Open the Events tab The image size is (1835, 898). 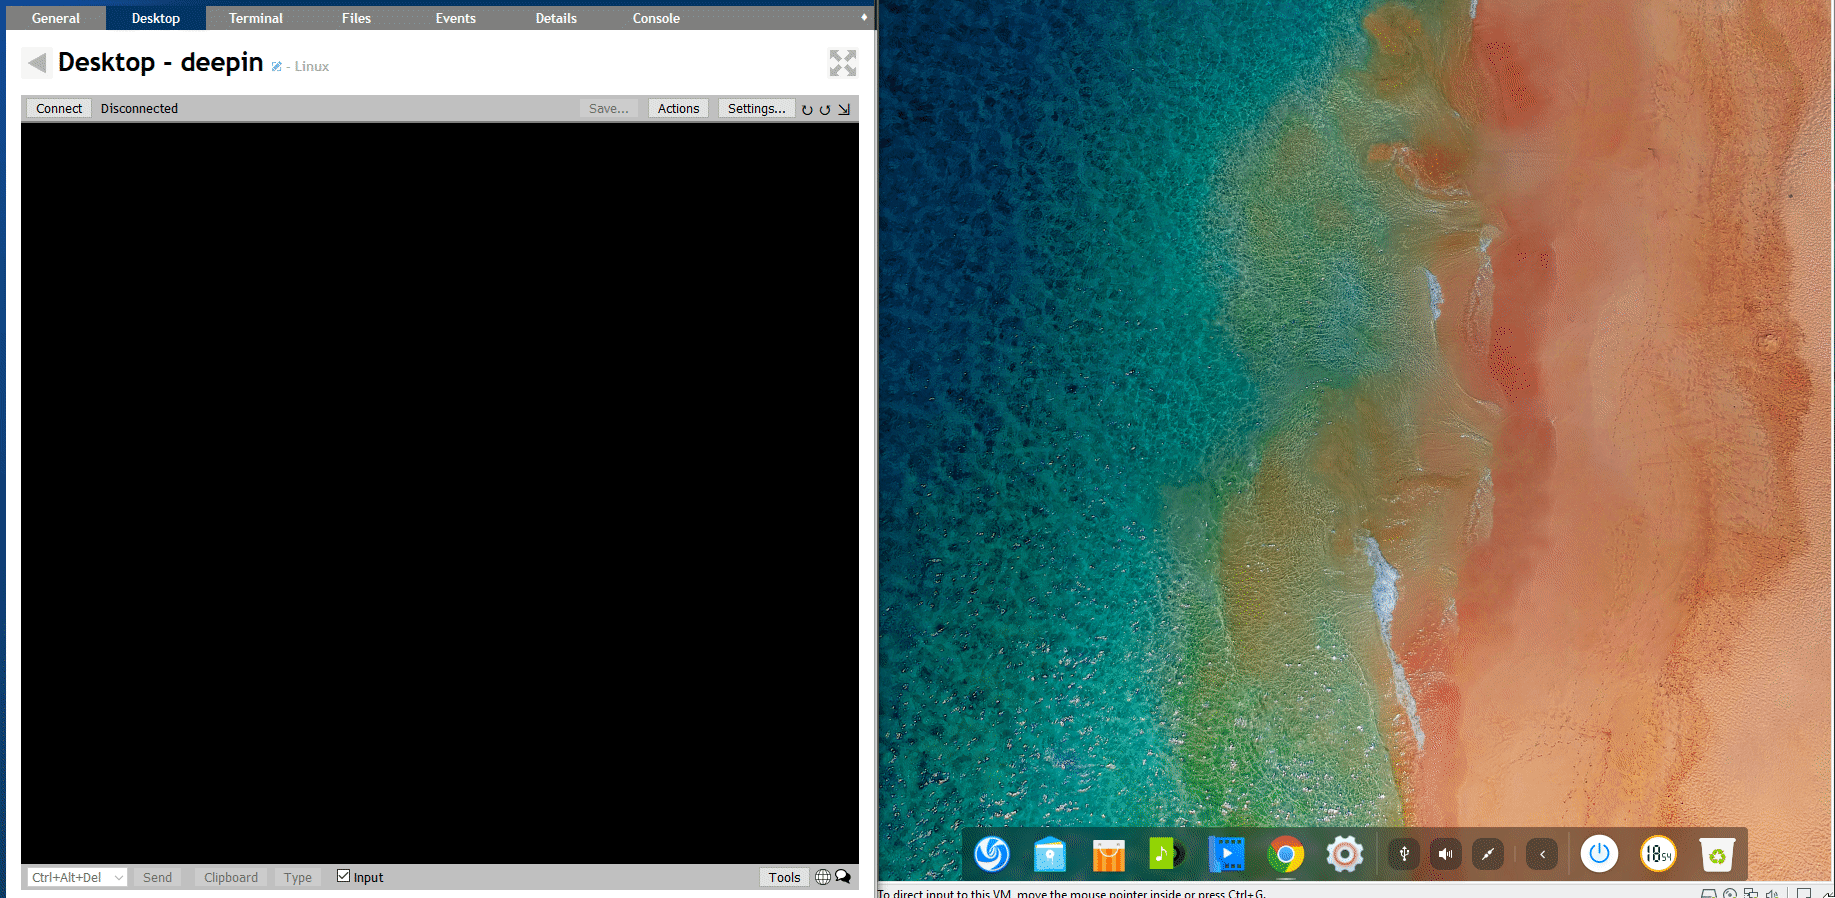pos(456,18)
